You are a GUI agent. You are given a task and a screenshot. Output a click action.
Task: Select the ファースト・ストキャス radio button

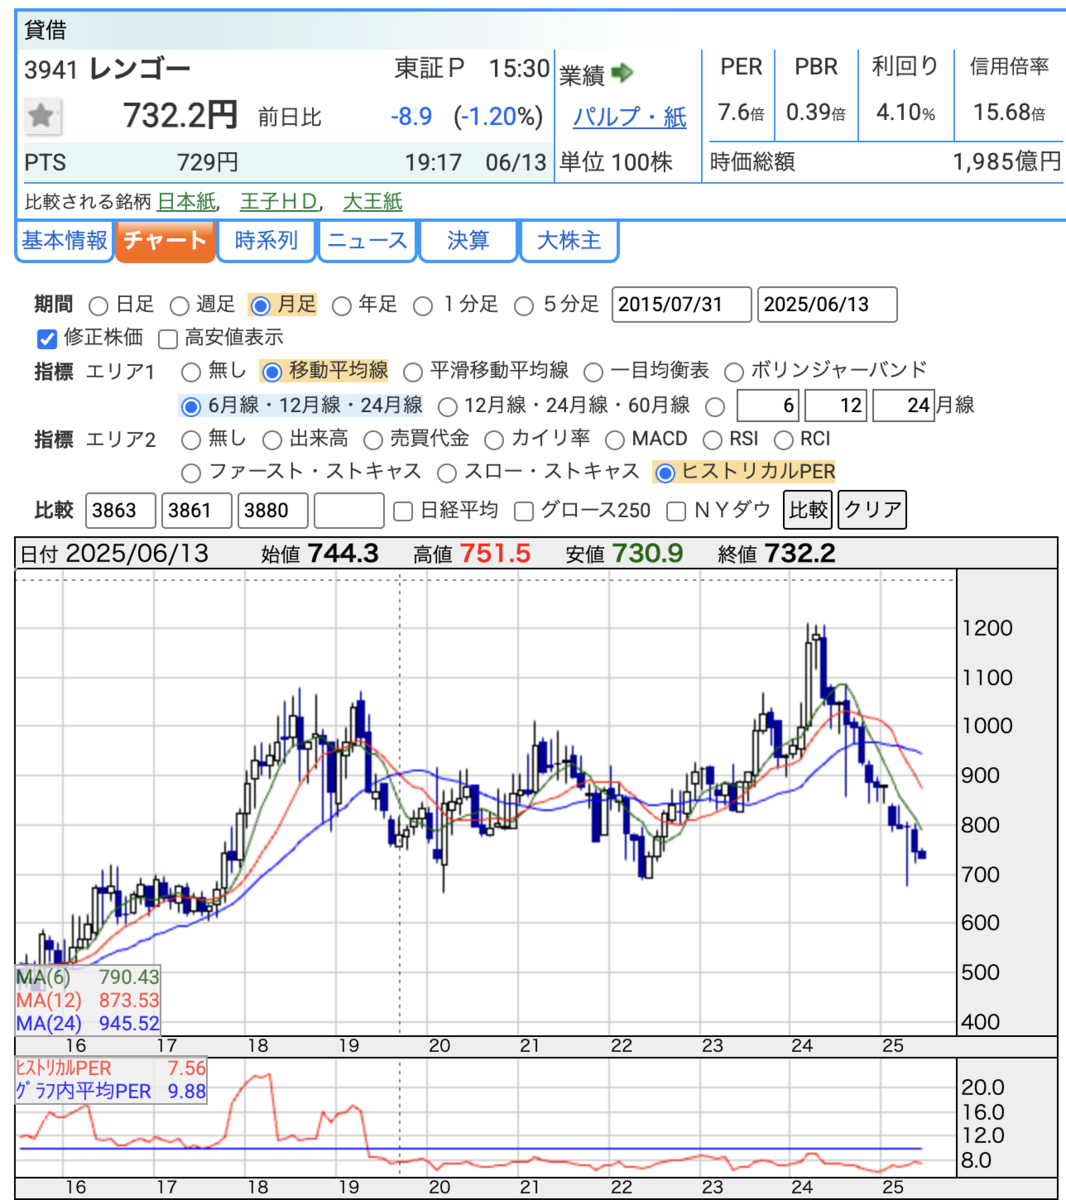pos(191,473)
